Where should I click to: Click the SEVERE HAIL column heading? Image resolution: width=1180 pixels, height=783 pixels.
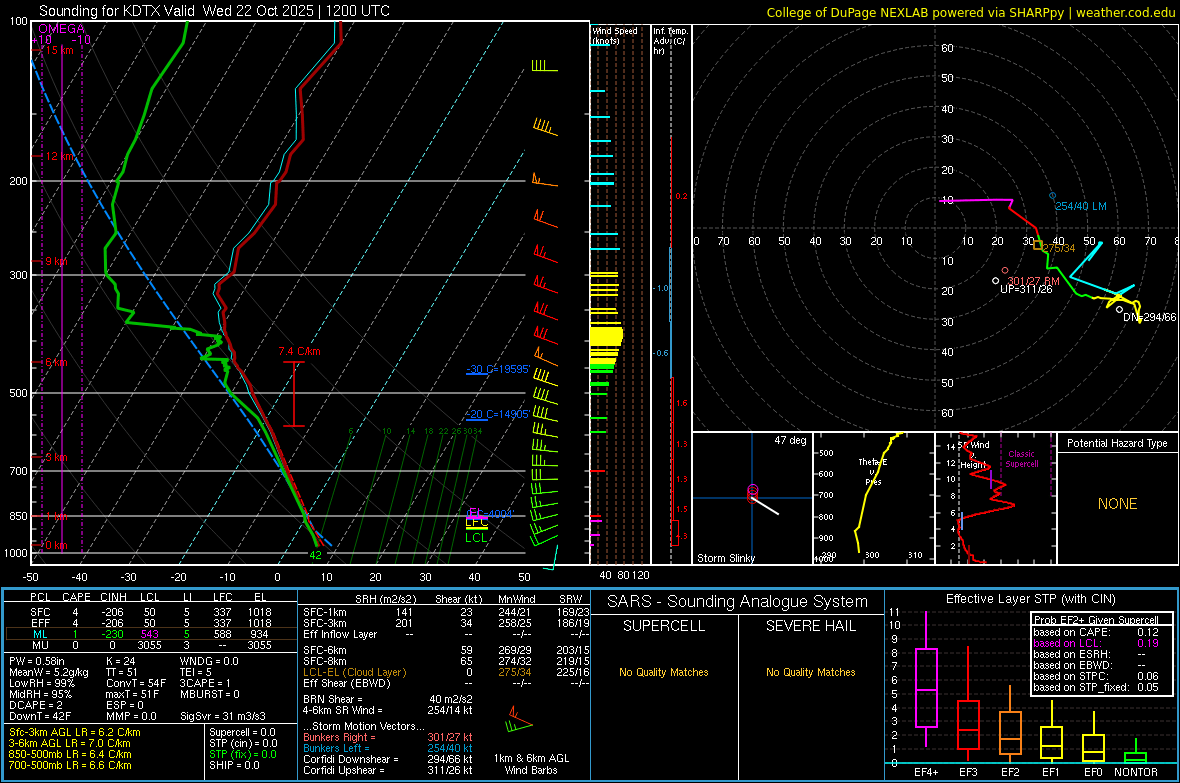click(810, 626)
